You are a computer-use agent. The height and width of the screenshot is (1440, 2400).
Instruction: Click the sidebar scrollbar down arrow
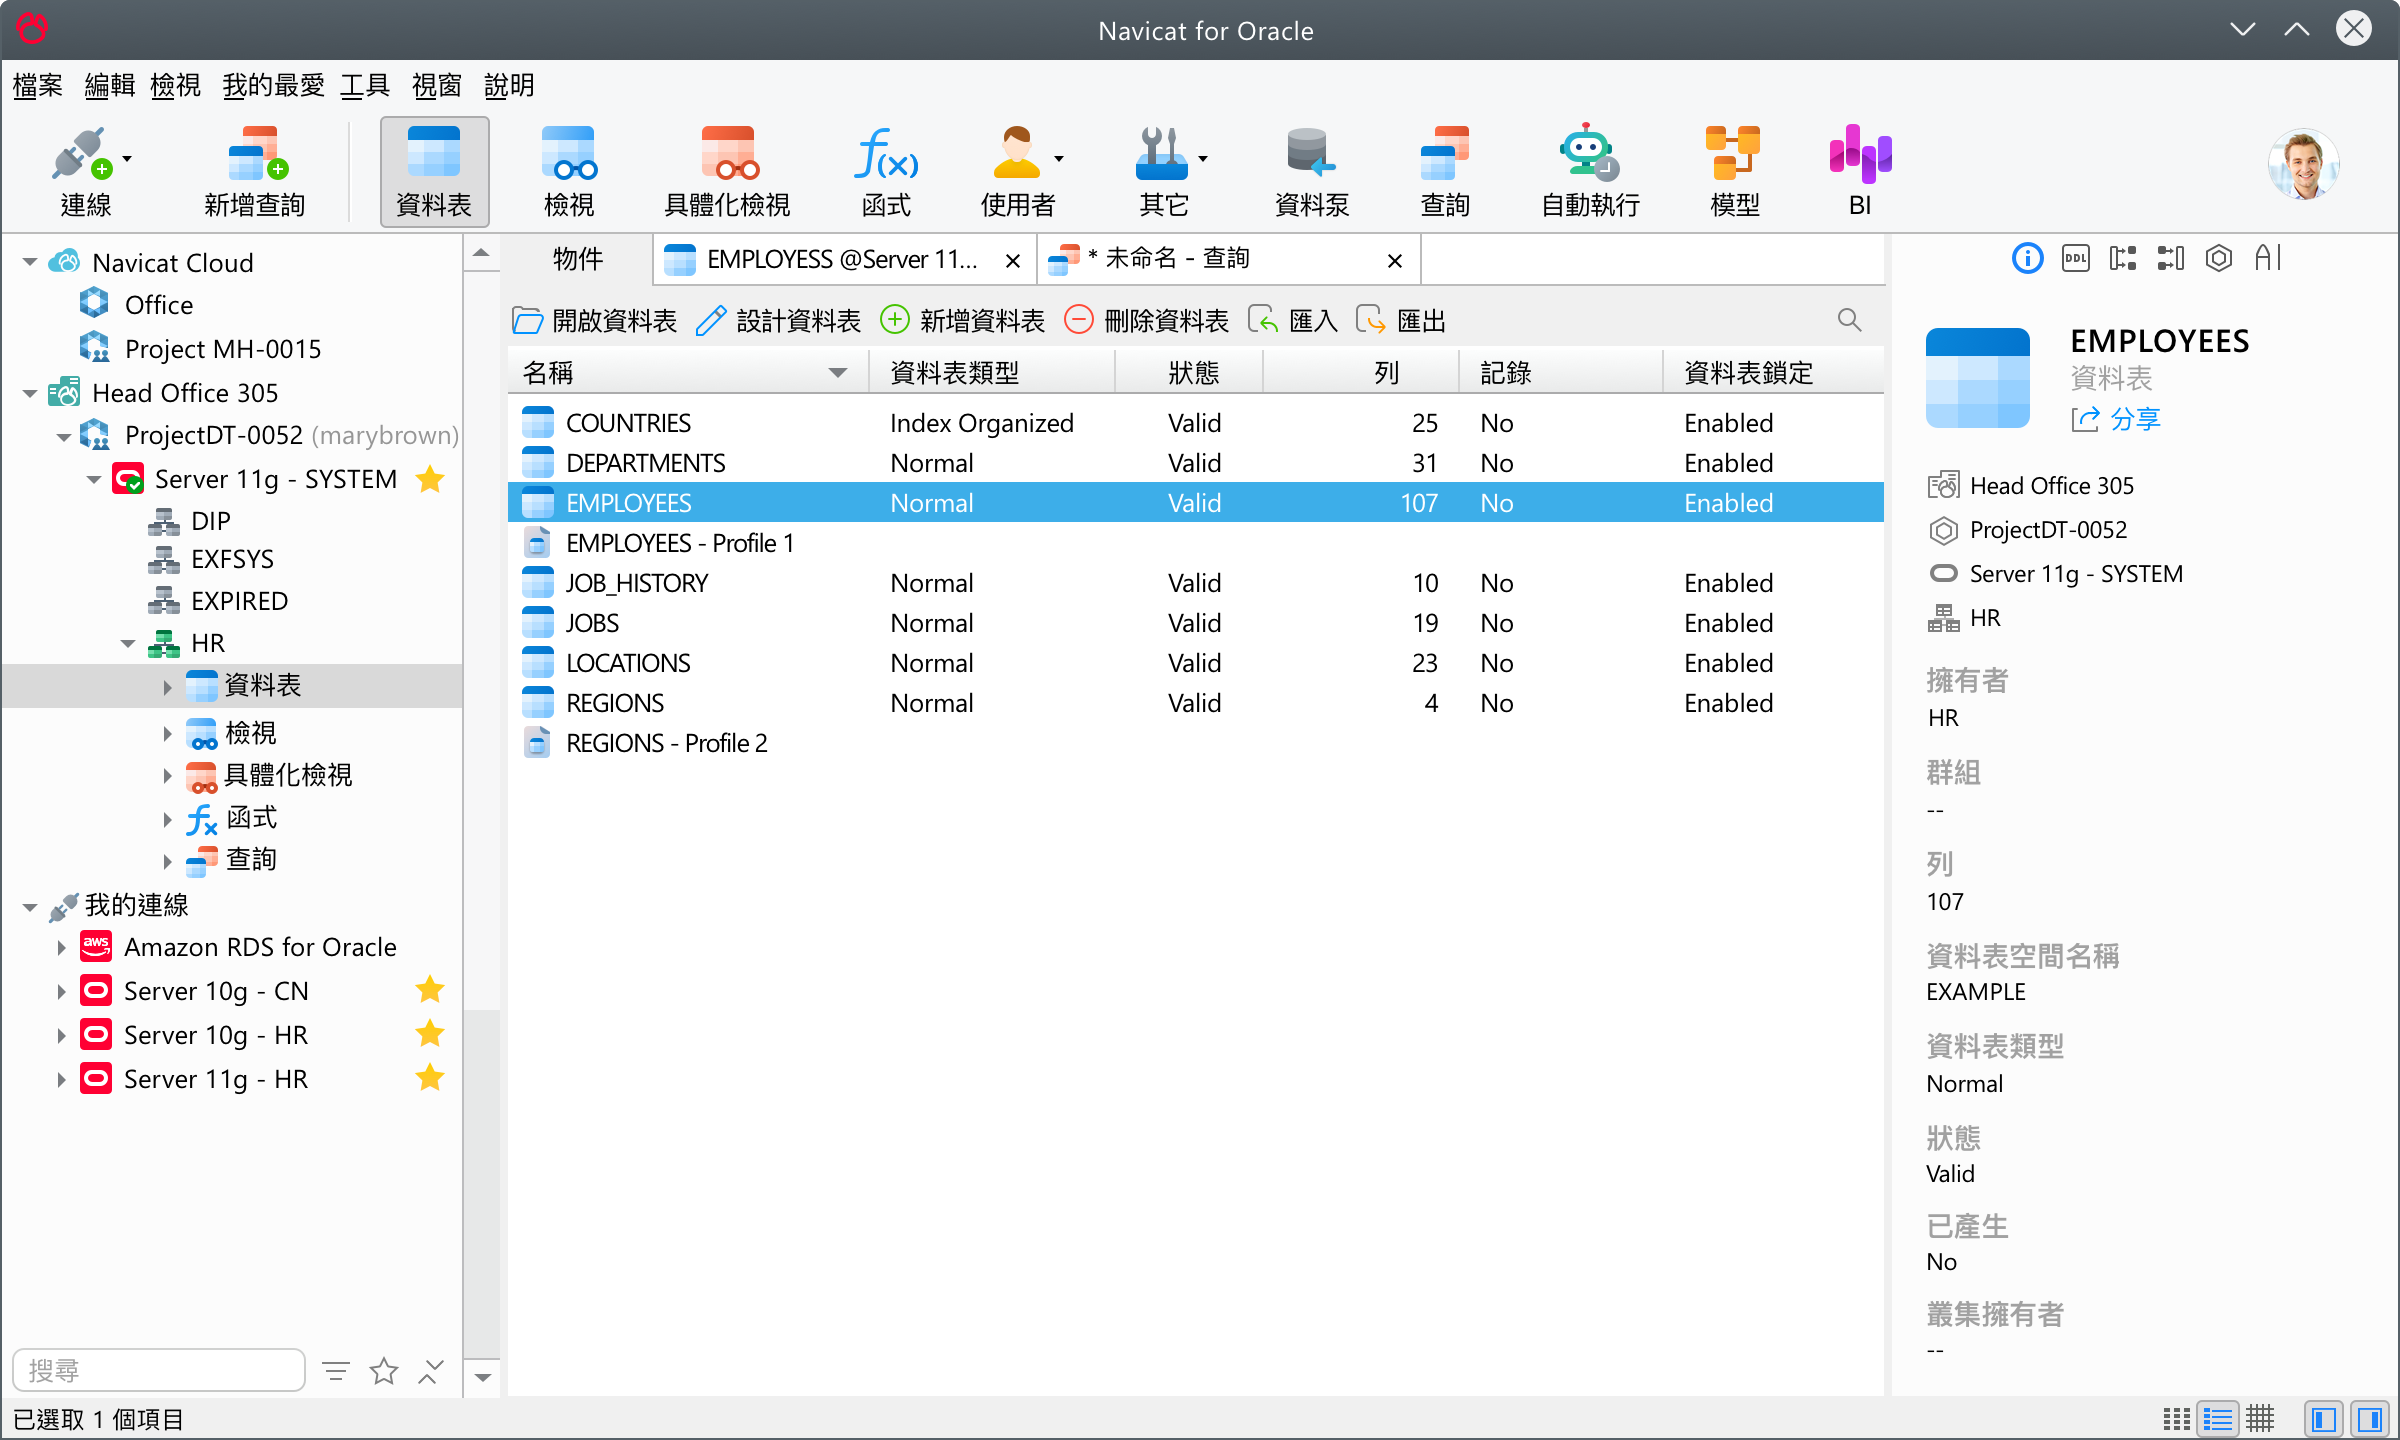click(482, 1377)
